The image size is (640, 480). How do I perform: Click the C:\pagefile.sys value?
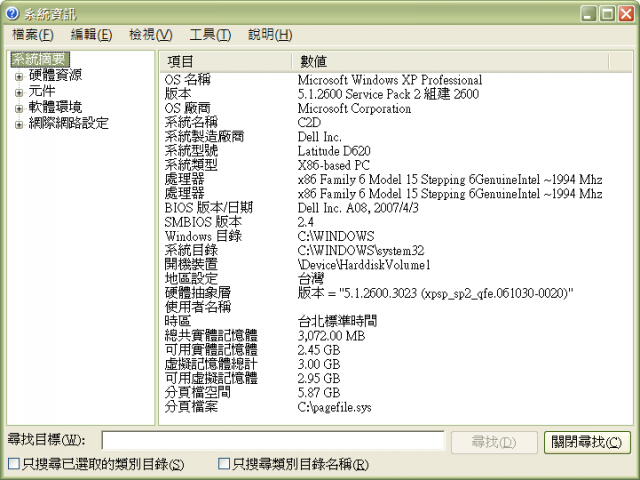tap(334, 407)
